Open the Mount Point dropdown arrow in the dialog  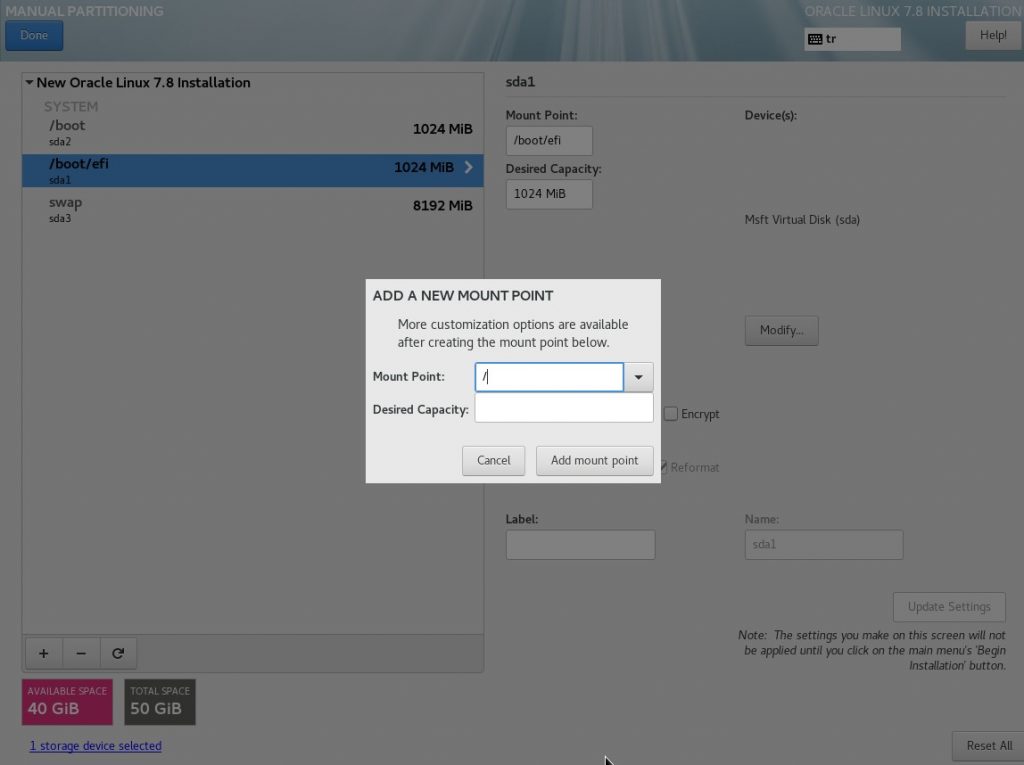(639, 377)
